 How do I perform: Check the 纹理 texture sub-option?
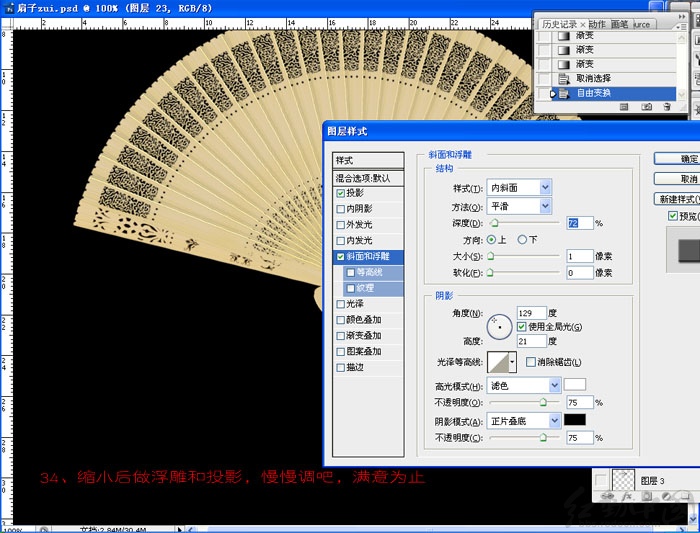click(351, 288)
